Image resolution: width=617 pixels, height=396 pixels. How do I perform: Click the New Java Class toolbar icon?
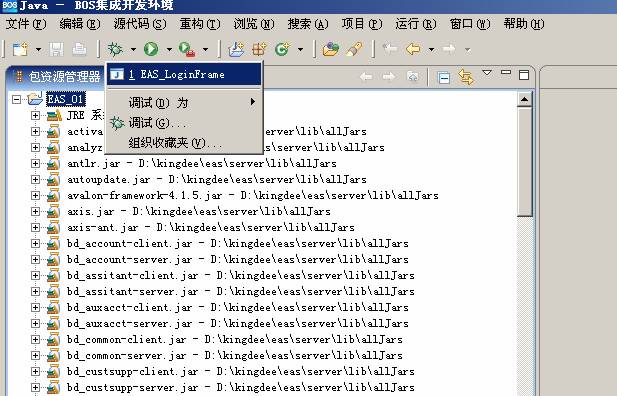pyautogui.click(x=282, y=49)
